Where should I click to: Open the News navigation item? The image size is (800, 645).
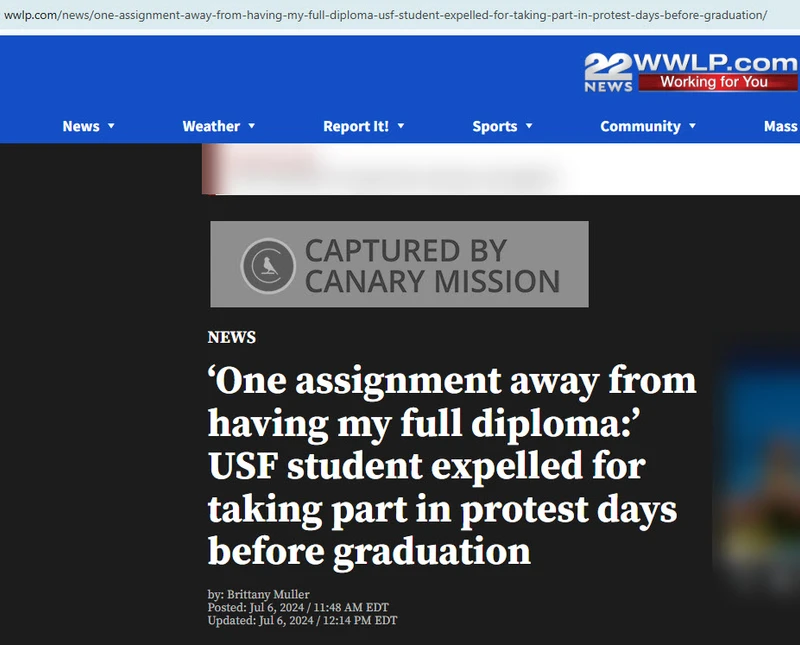(x=81, y=126)
